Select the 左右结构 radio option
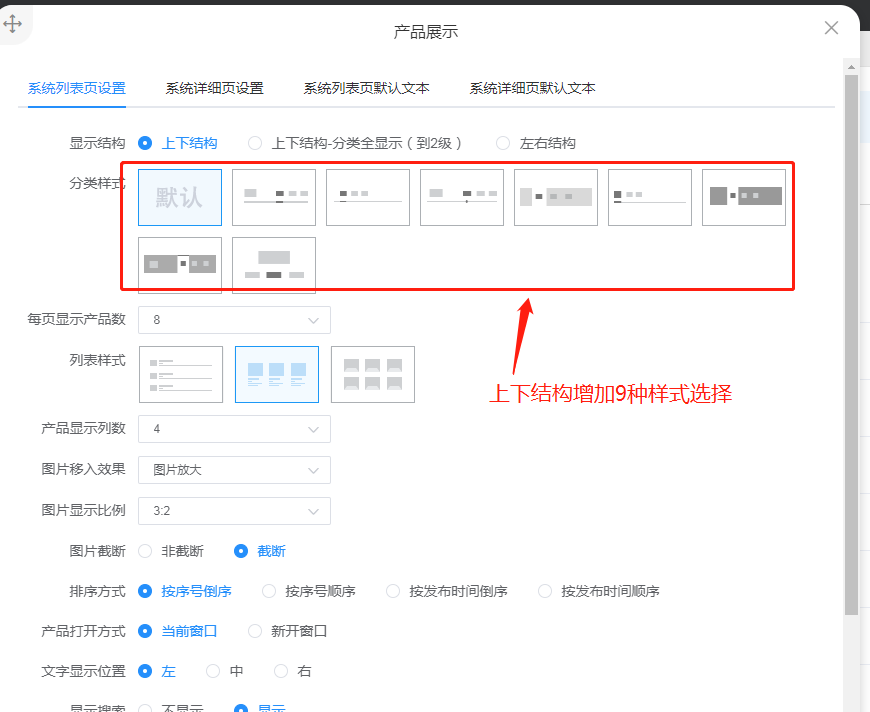The height and width of the screenshot is (712, 870). click(503, 143)
